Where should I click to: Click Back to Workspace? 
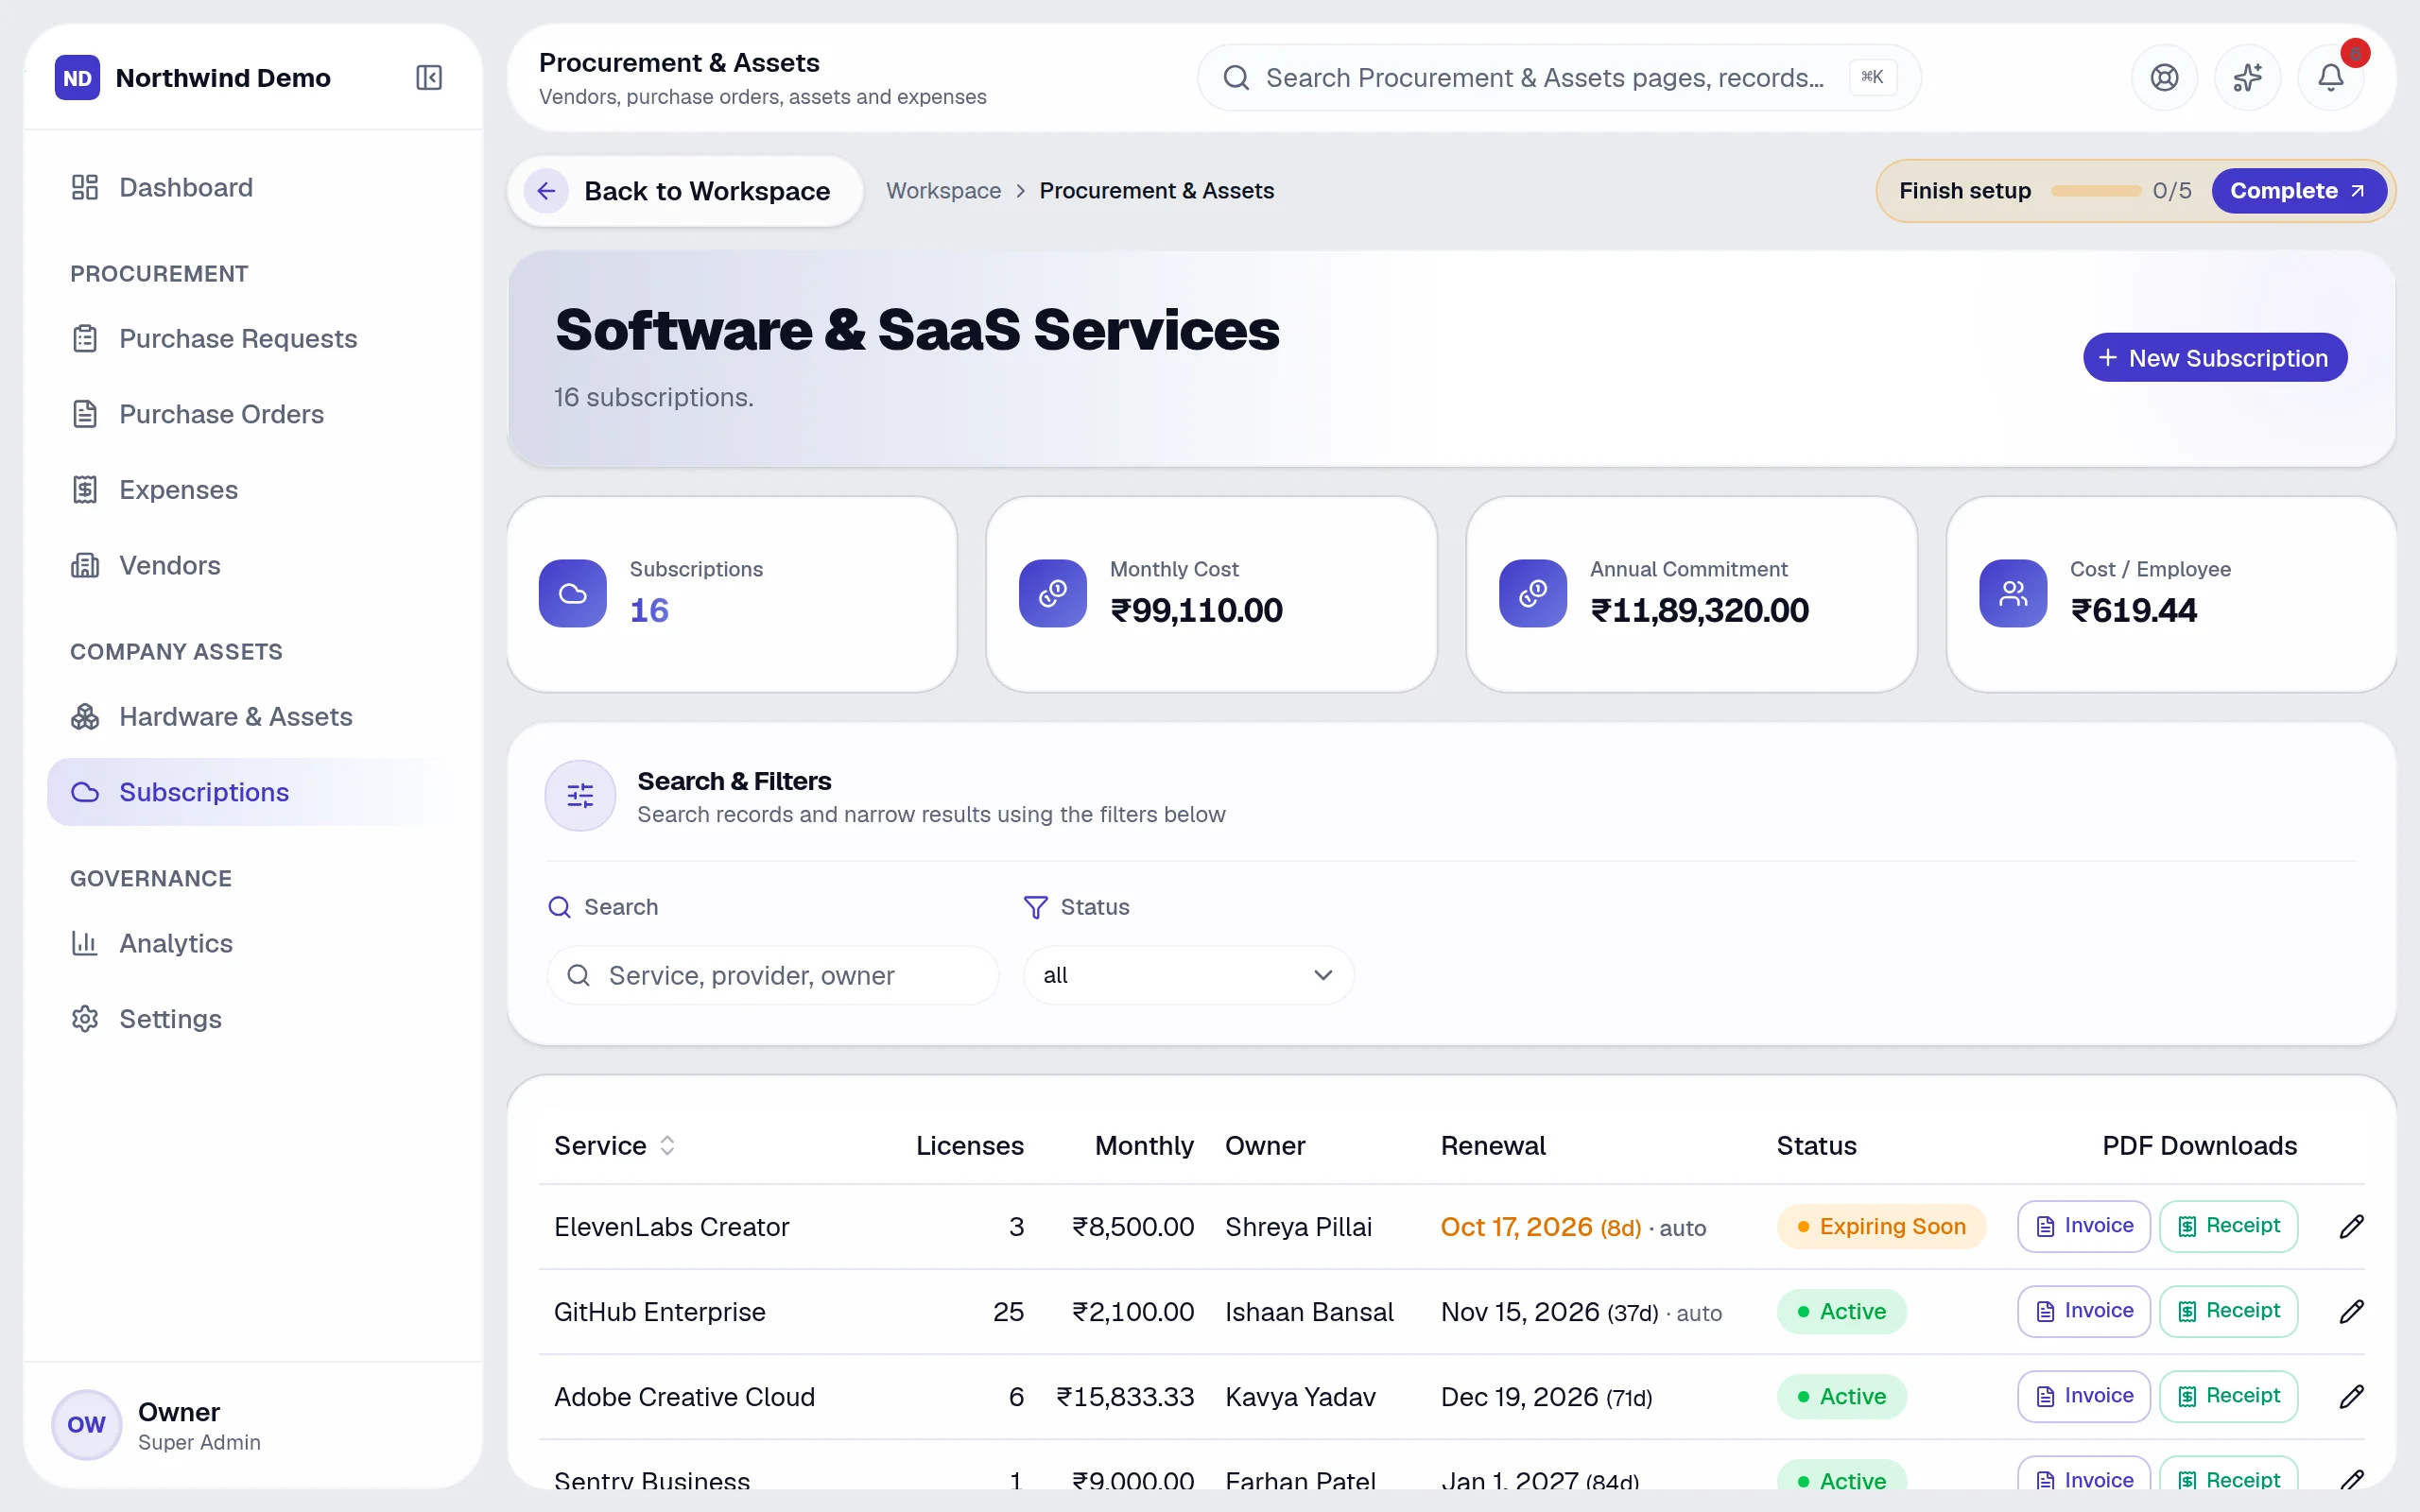pyautogui.click(x=686, y=191)
